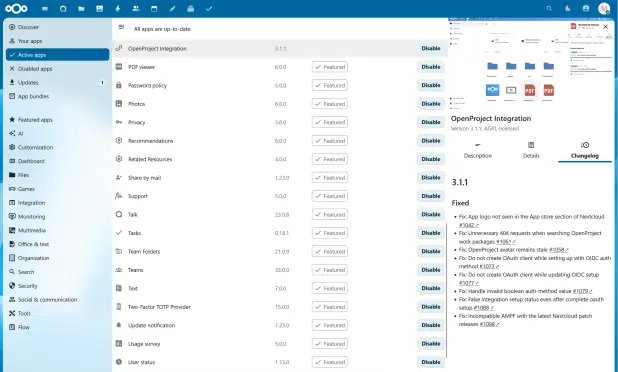
Task: Go to Disabled apps in sidebar
Action: [58, 69]
